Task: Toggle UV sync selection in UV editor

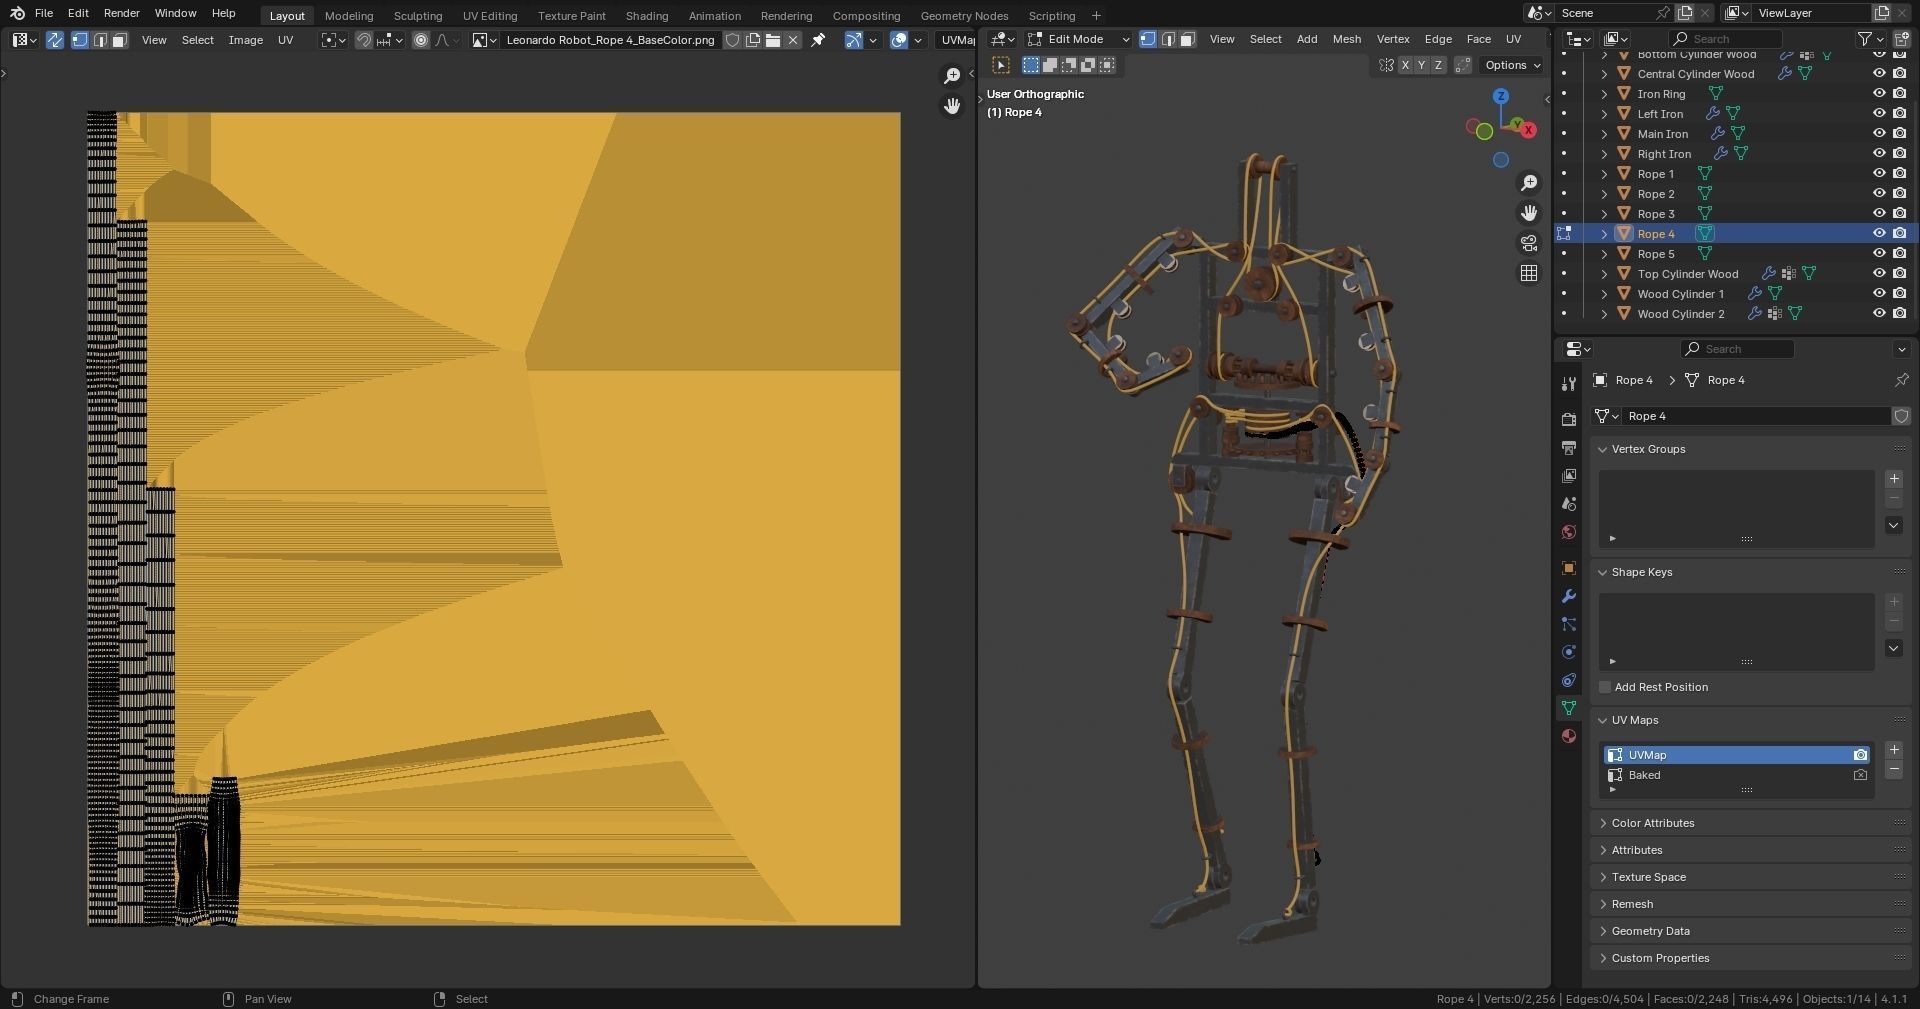Action: [55, 40]
